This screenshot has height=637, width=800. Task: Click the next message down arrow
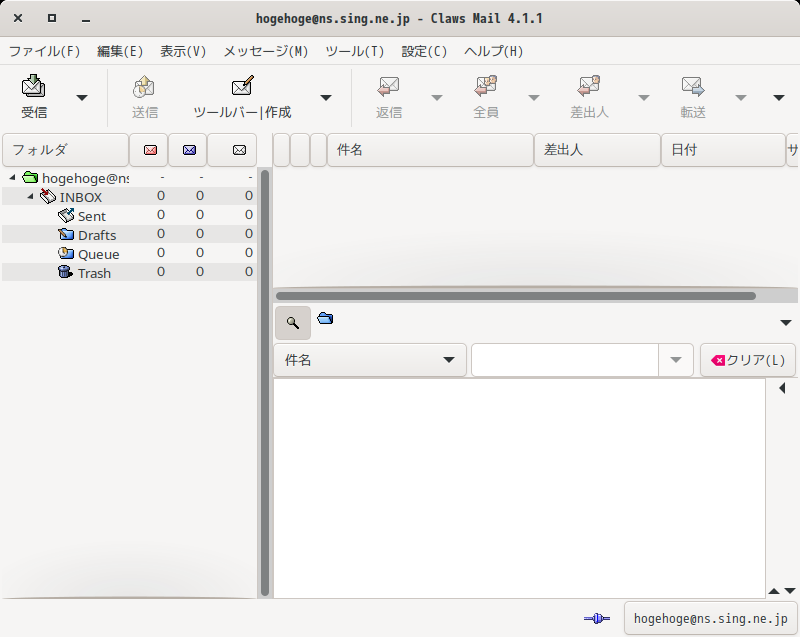pyautogui.click(x=790, y=591)
